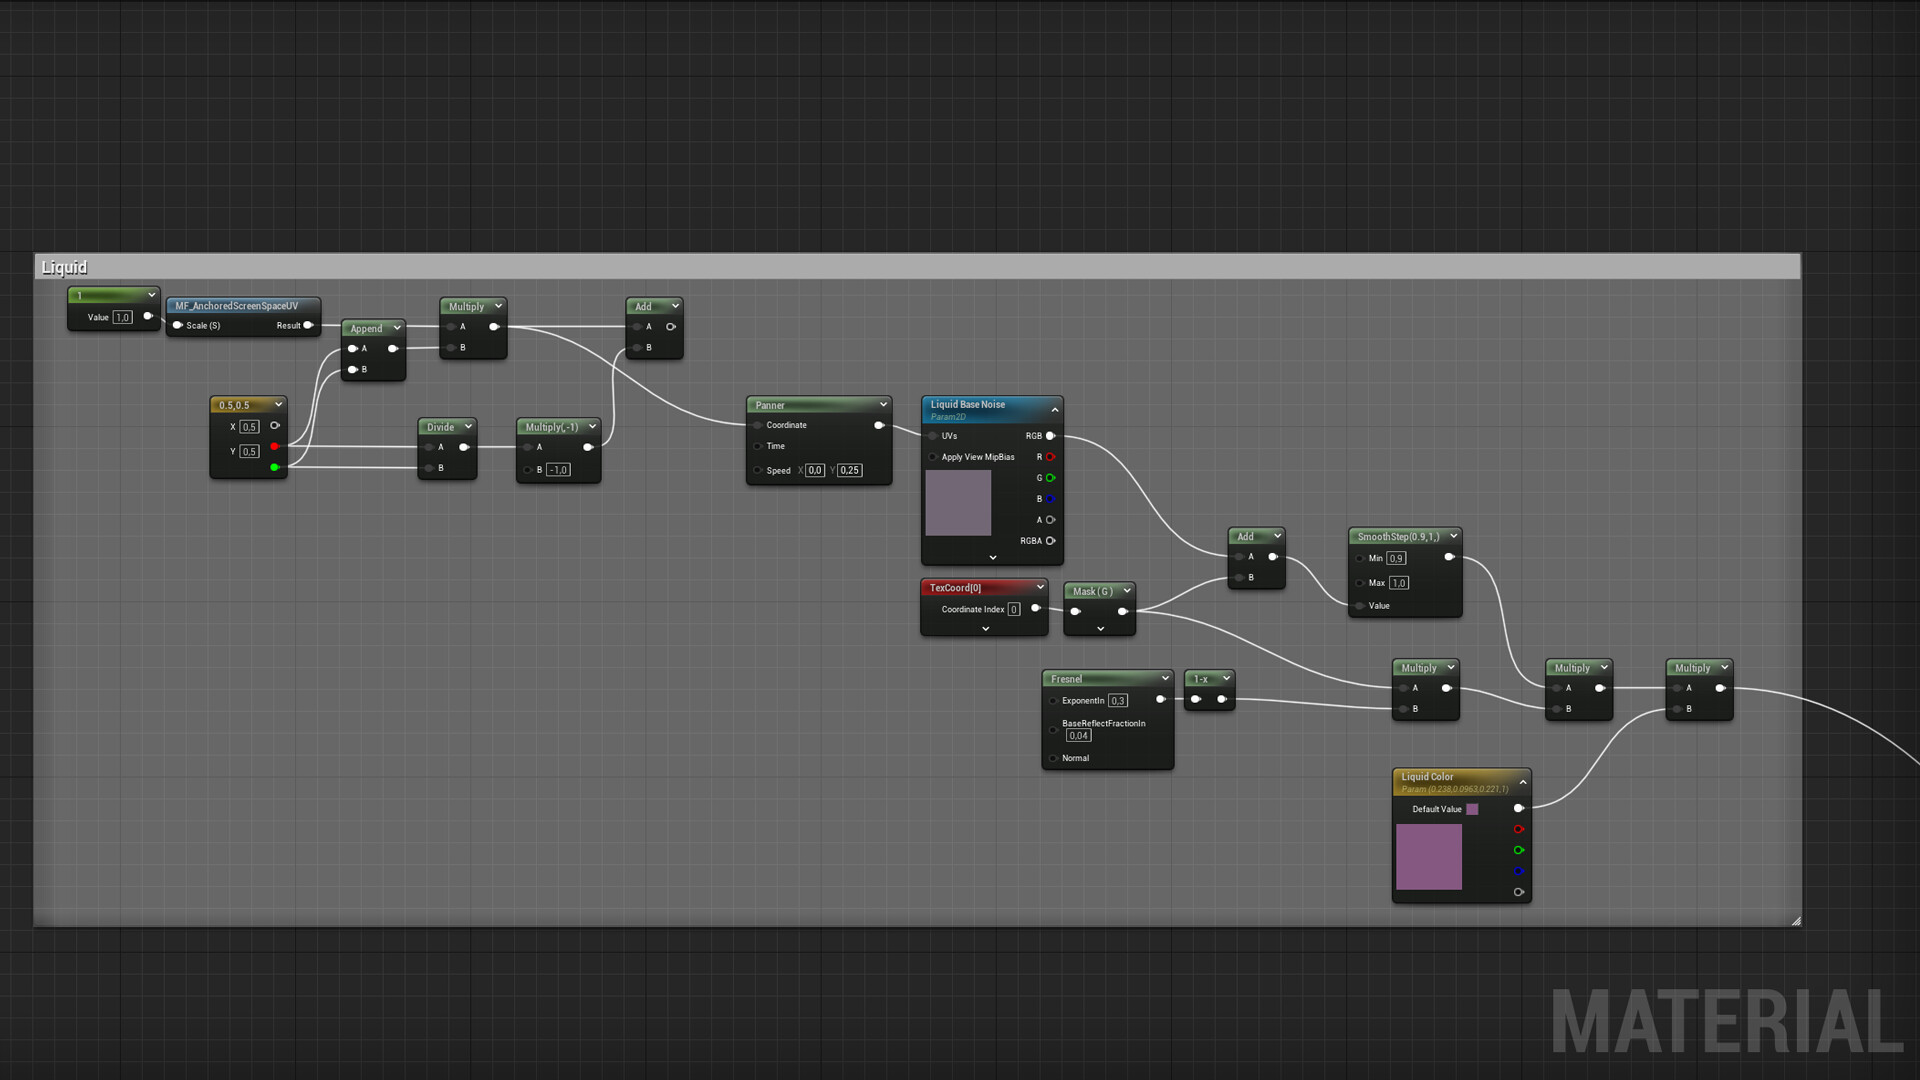
Task: Click the Liquid comment box resize handle
Action: [x=1796, y=921]
